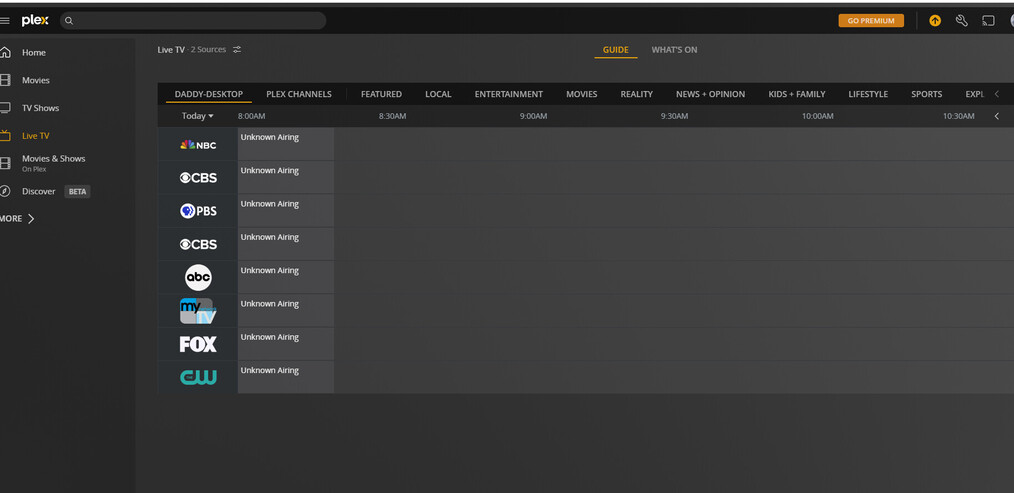The height and width of the screenshot is (493, 1014).
Task: Open Unknown Airing on NBC row
Action: (x=286, y=144)
